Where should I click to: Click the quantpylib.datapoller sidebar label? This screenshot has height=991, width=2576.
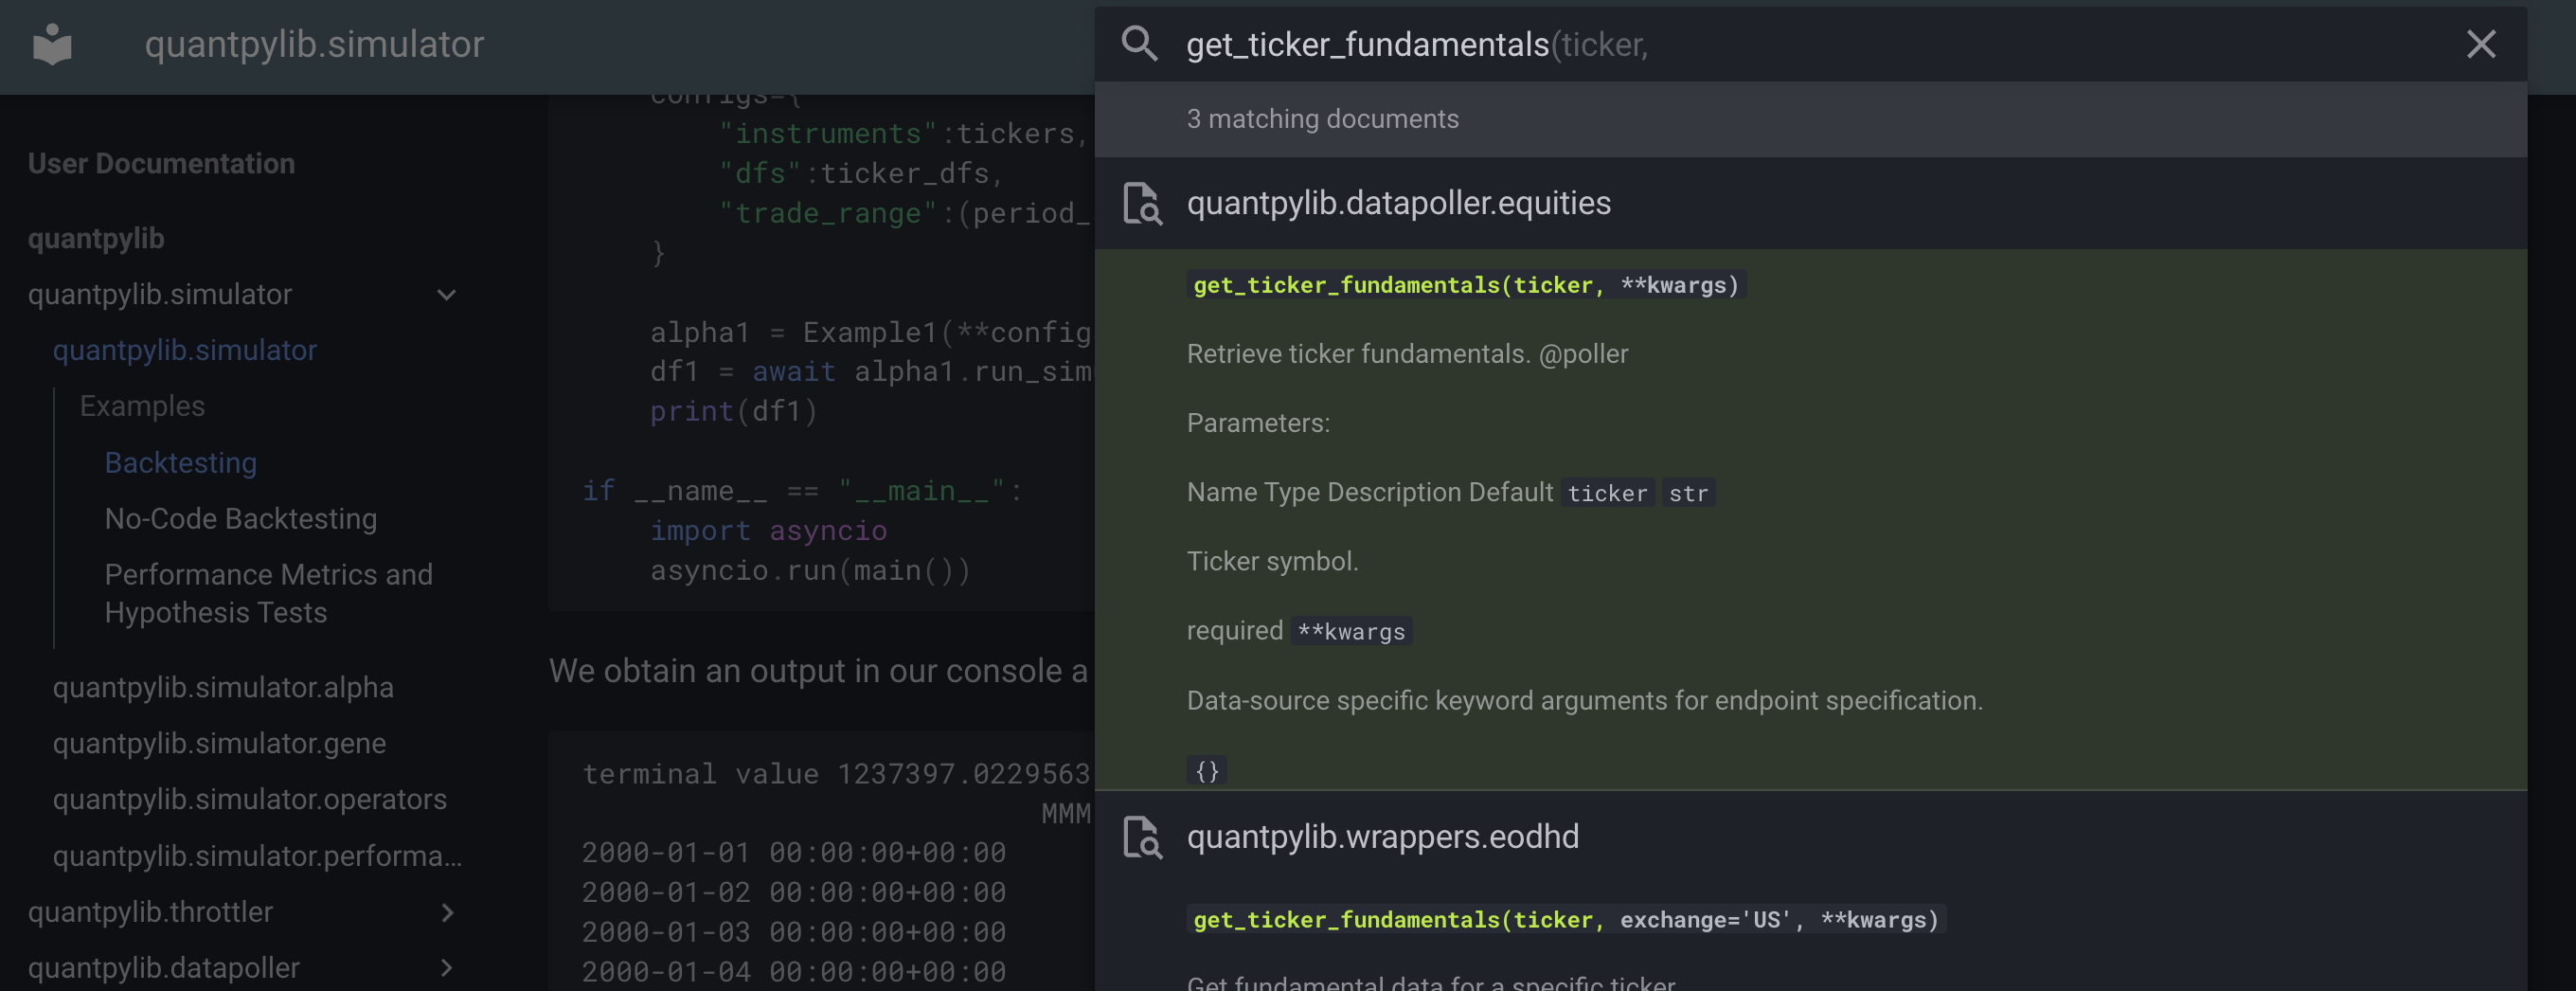(164, 968)
